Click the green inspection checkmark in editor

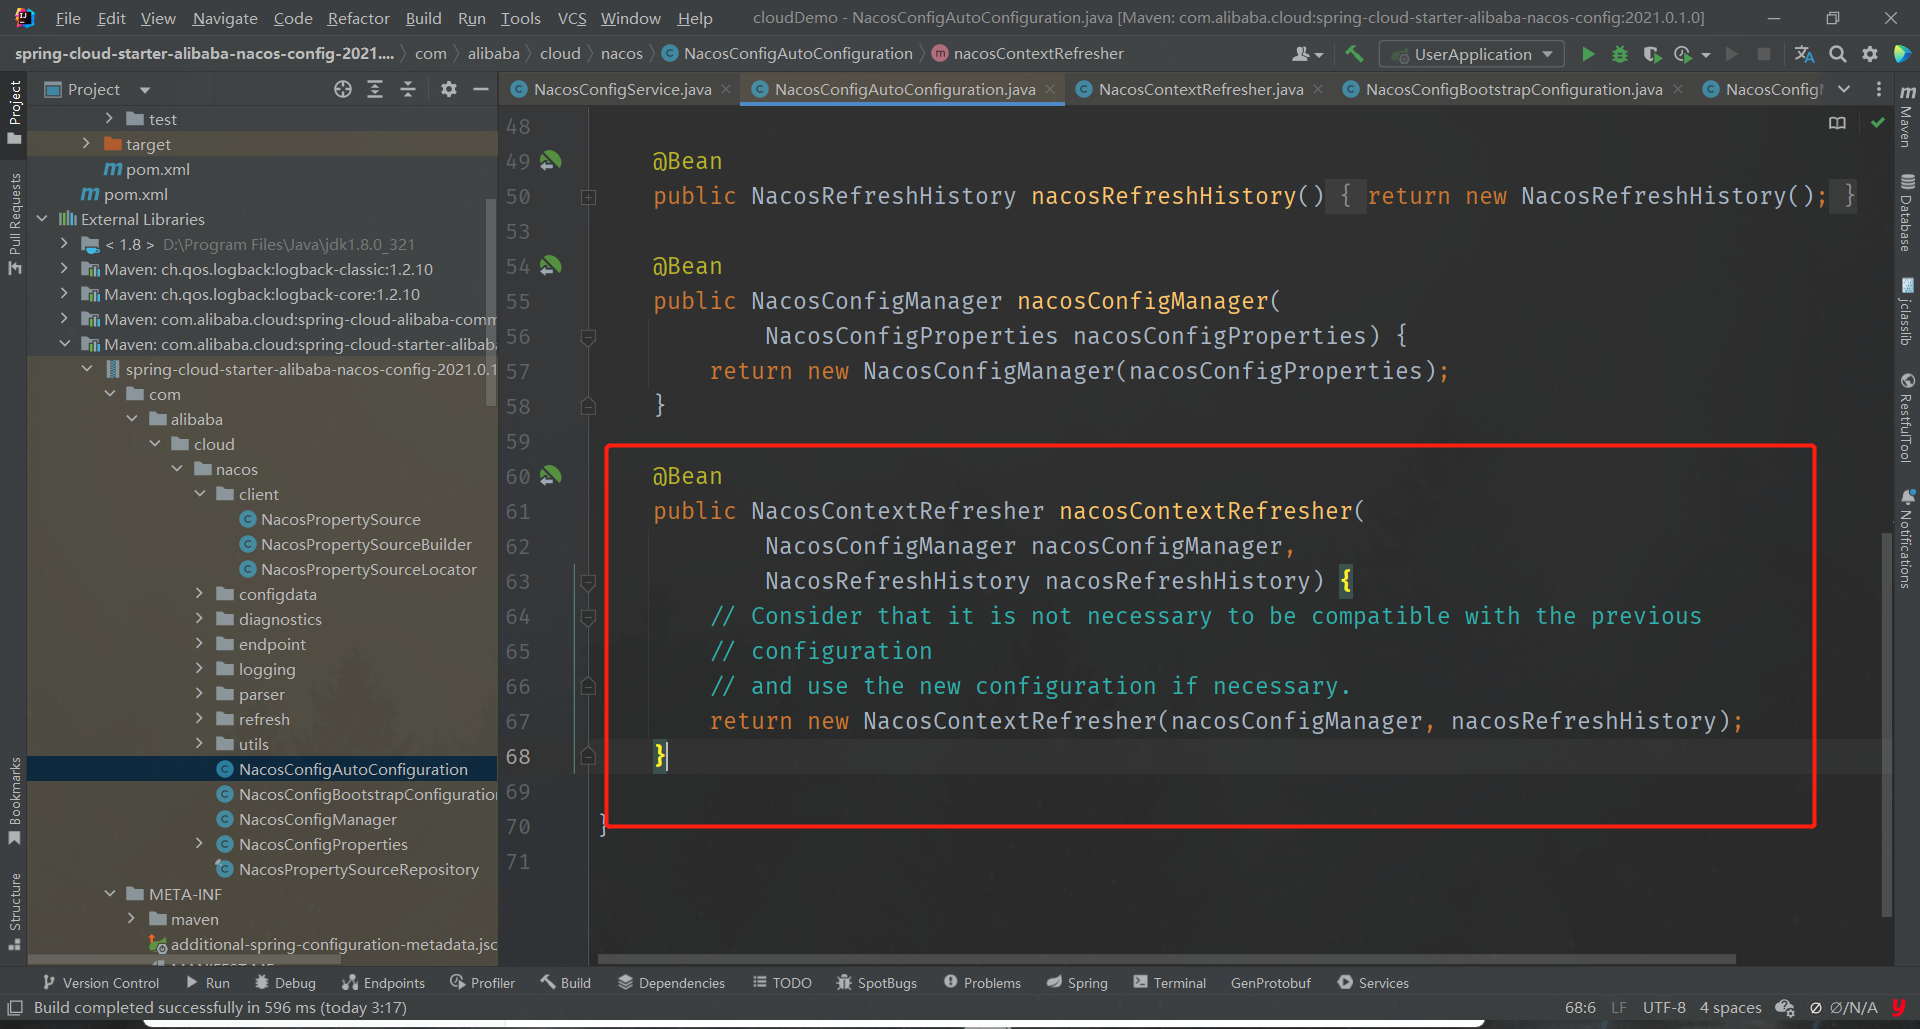(x=1877, y=123)
